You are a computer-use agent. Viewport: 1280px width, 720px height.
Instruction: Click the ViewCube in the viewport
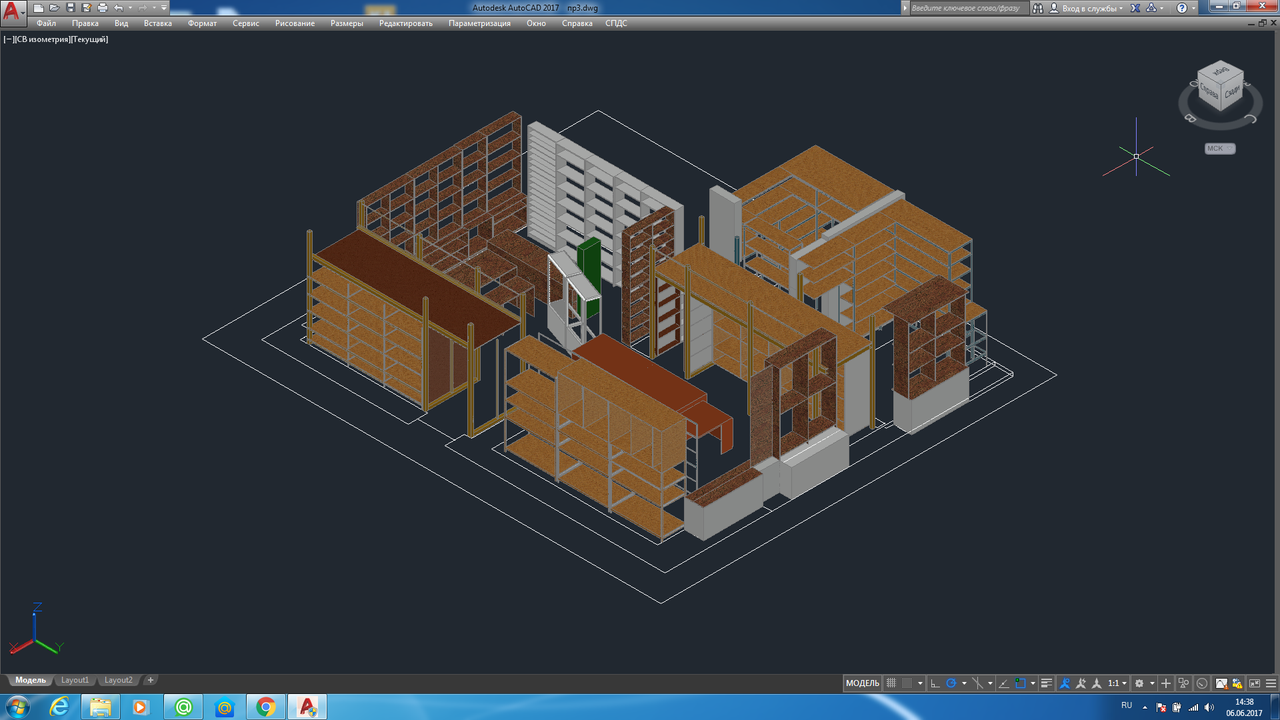(1220, 86)
